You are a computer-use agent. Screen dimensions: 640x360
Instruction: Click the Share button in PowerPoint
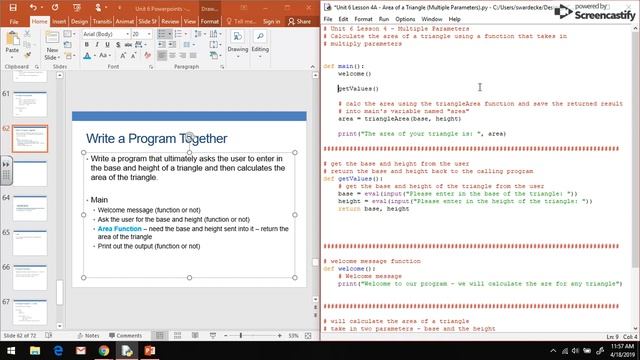point(299,21)
